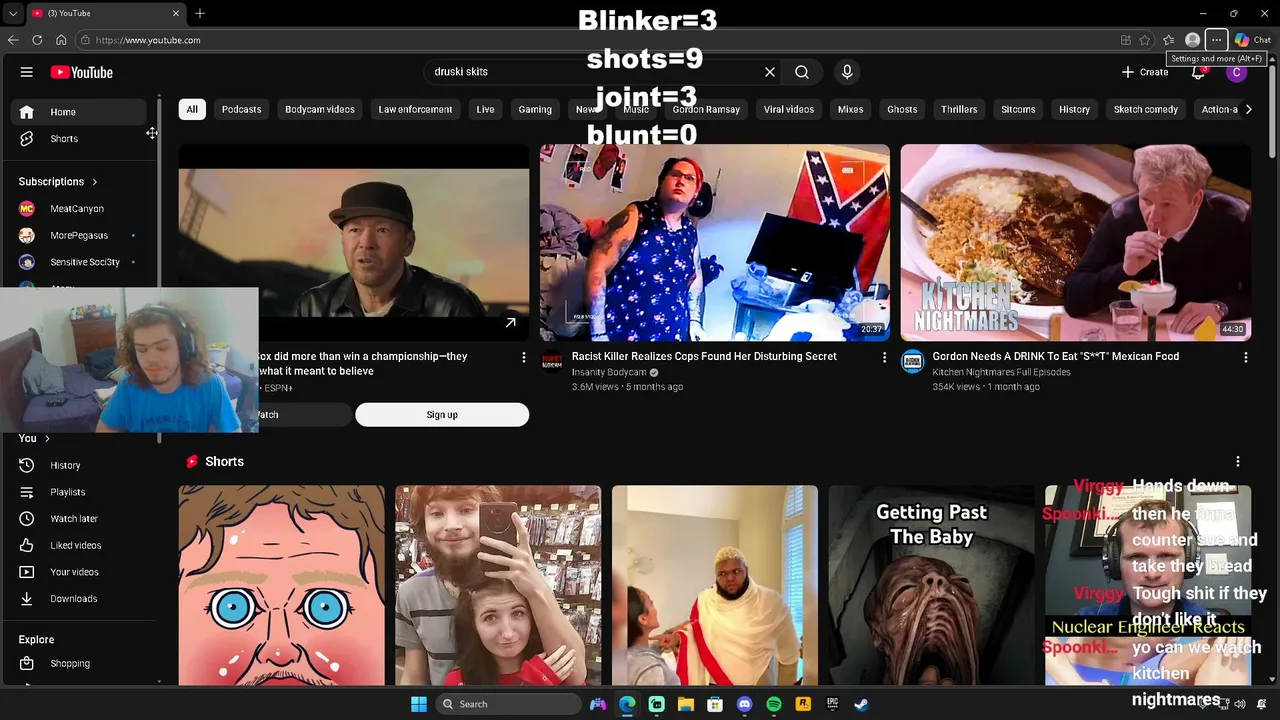
Task: Show more category chips with right arrow
Action: tap(1248, 109)
